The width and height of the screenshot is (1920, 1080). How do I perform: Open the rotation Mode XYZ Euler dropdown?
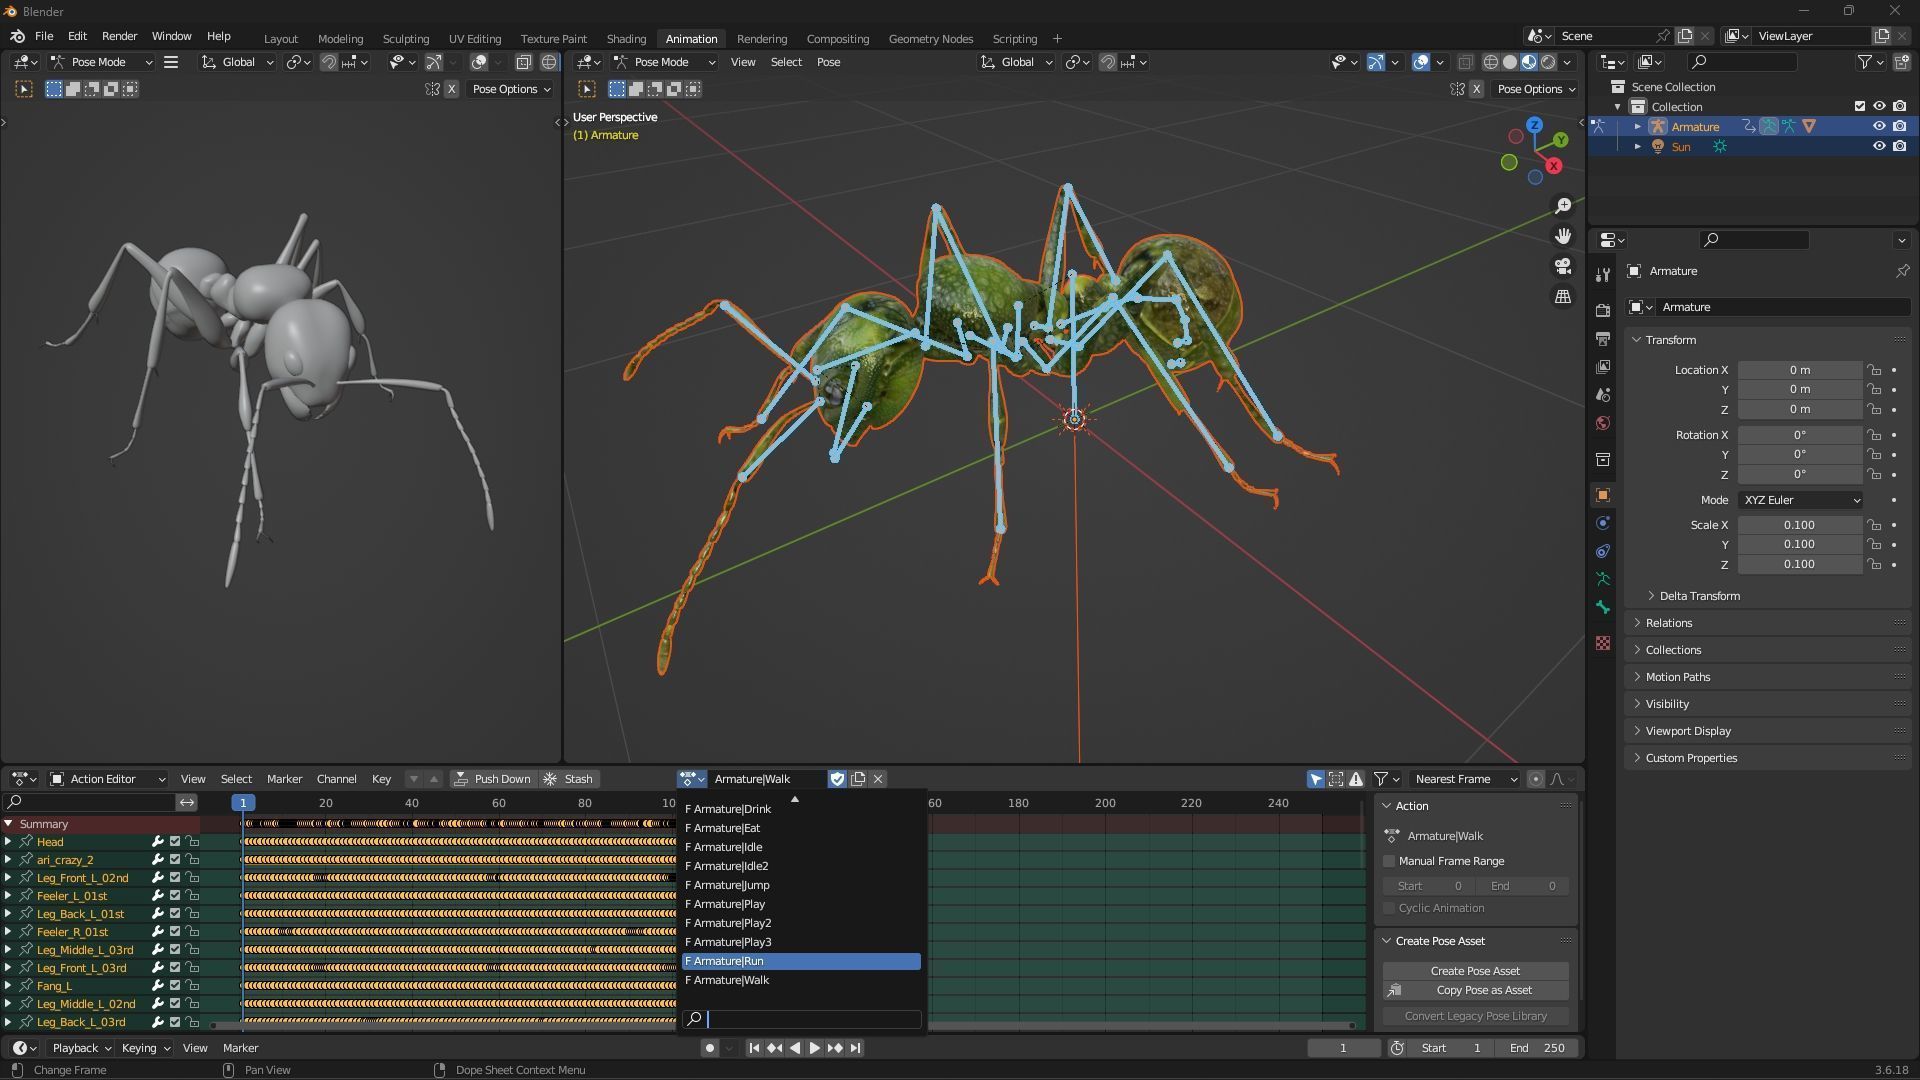[x=1800, y=500]
